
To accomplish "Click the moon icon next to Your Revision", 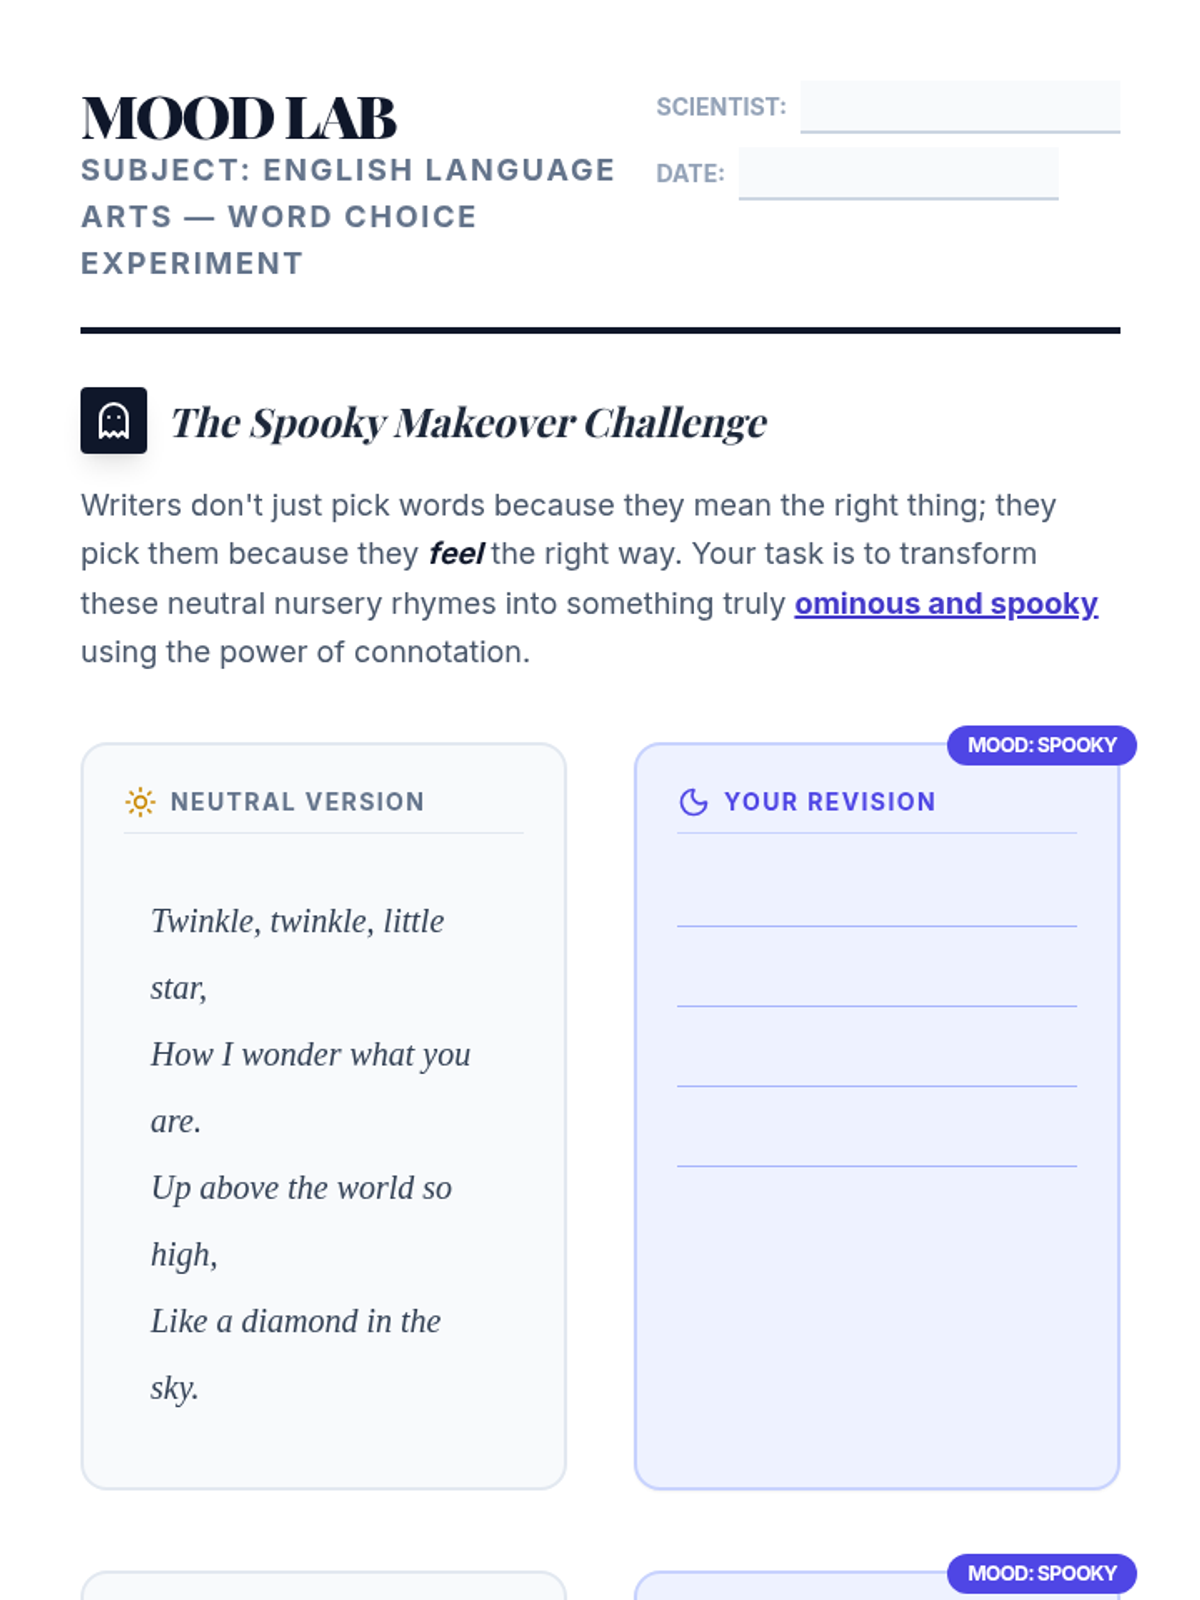I will (x=693, y=802).
